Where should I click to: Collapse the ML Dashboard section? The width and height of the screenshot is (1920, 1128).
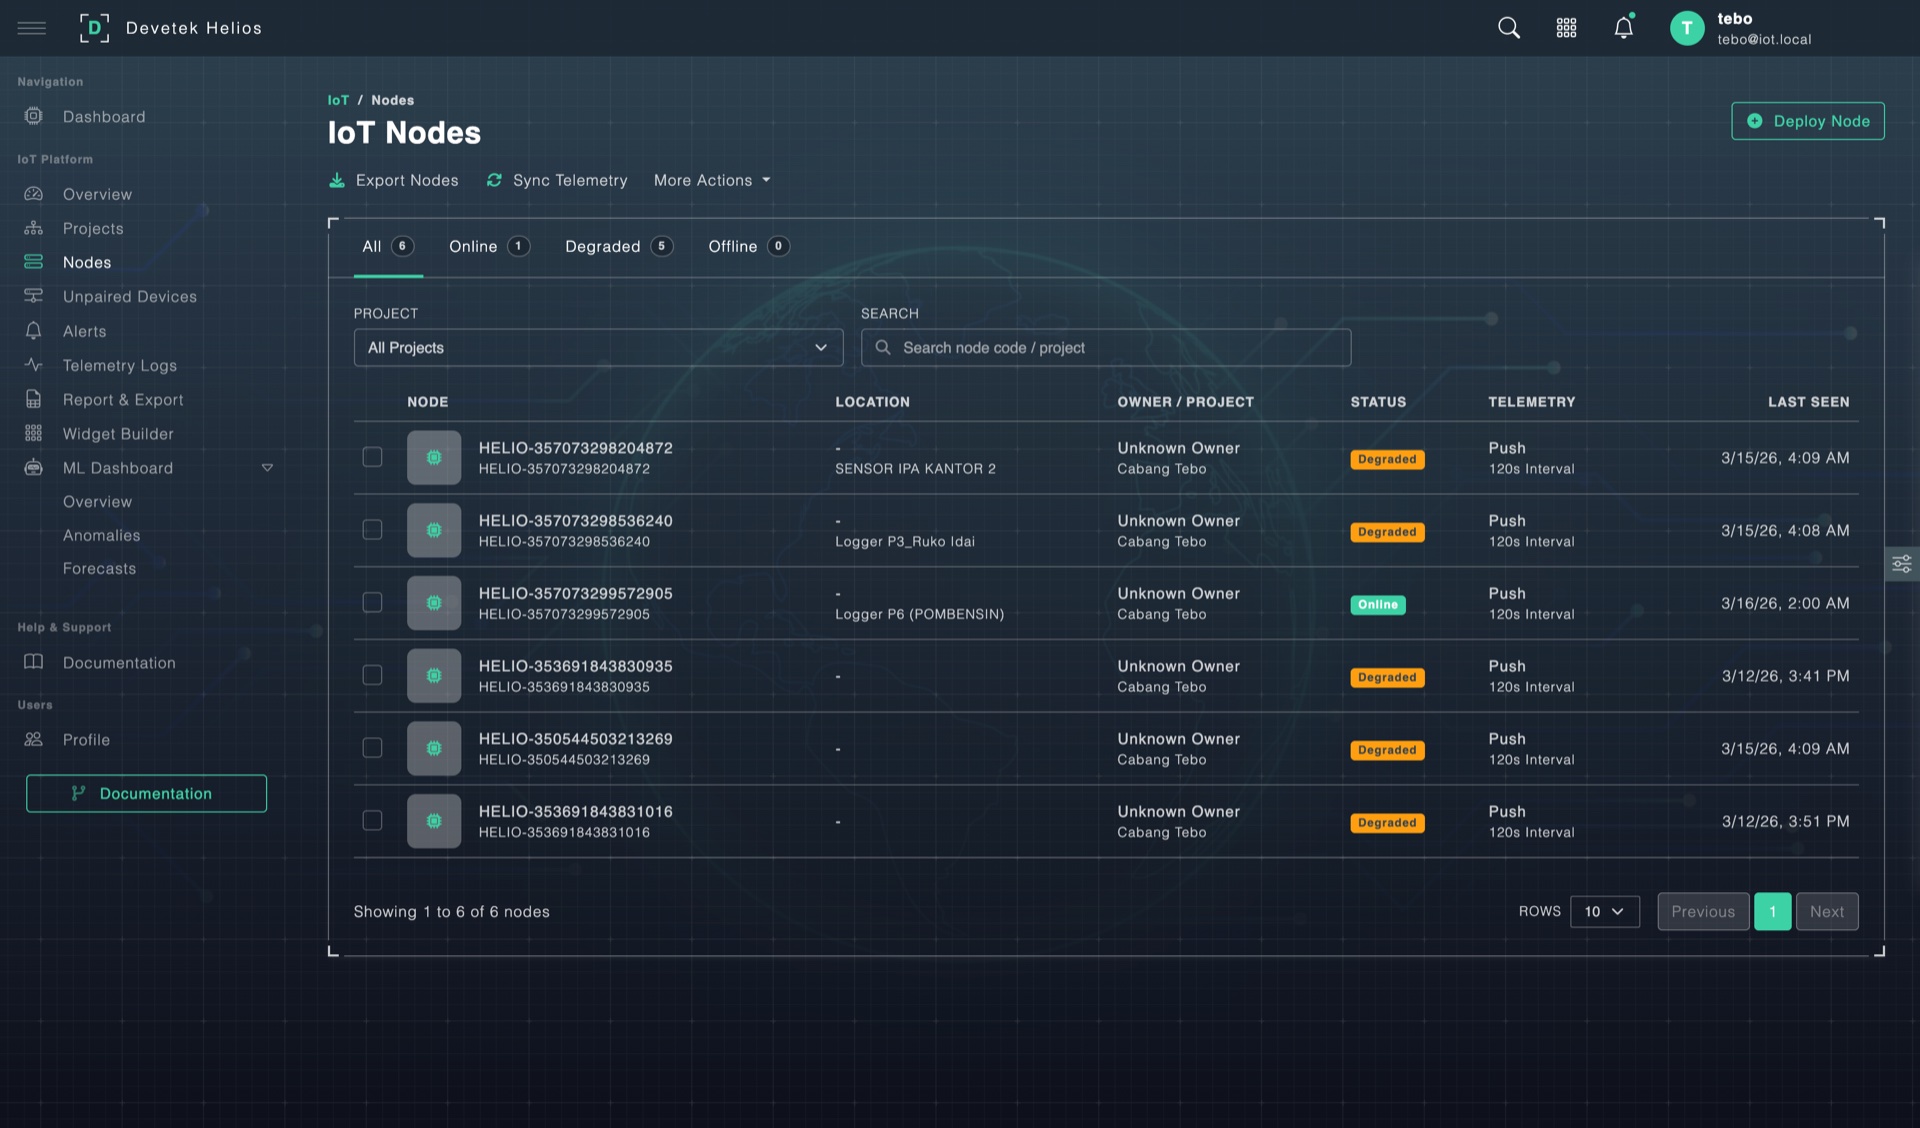click(x=267, y=467)
